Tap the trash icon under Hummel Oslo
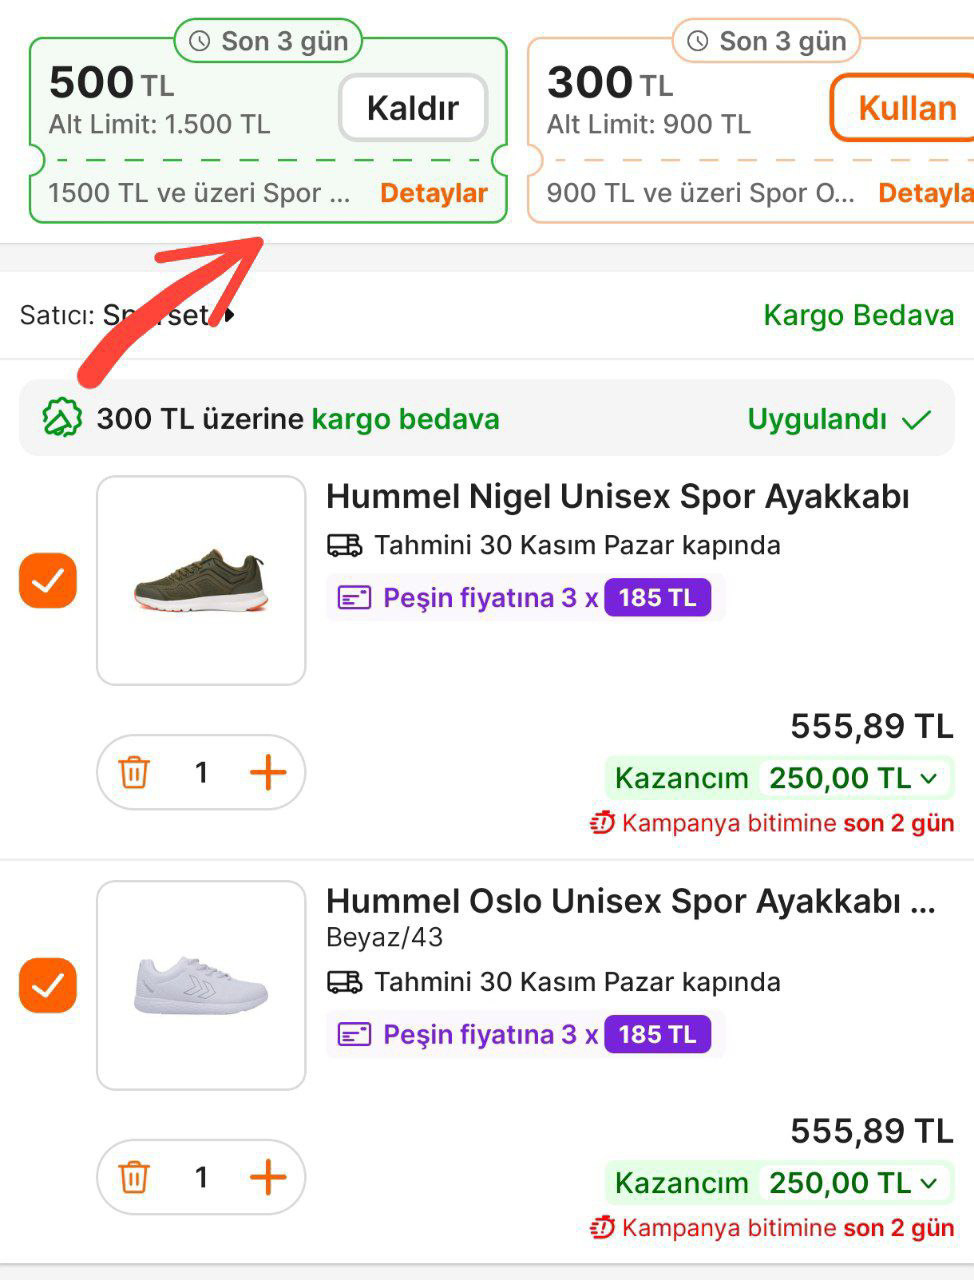The width and height of the screenshot is (974, 1280). (x=134, y=1177)
